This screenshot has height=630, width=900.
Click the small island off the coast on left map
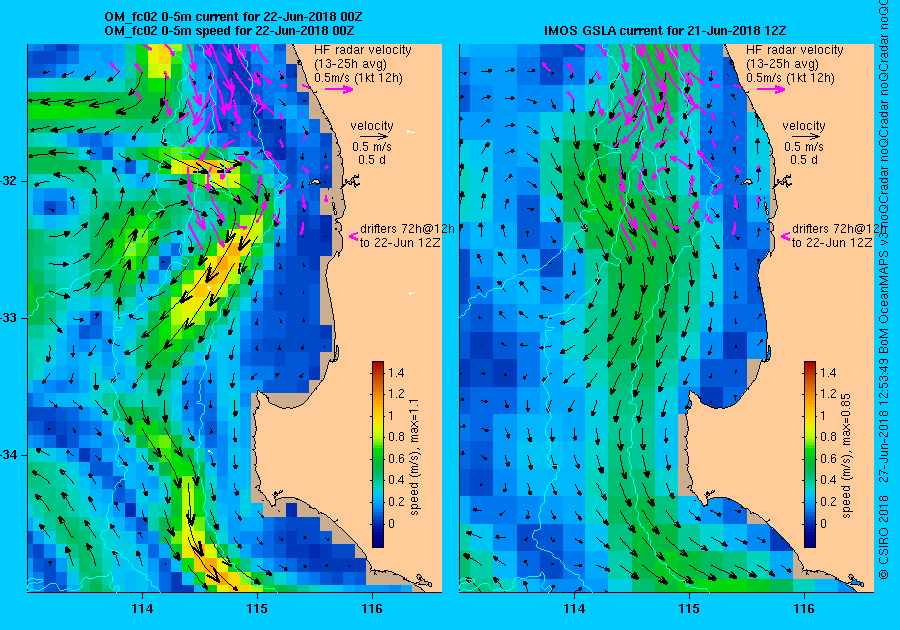click(314, 182)
